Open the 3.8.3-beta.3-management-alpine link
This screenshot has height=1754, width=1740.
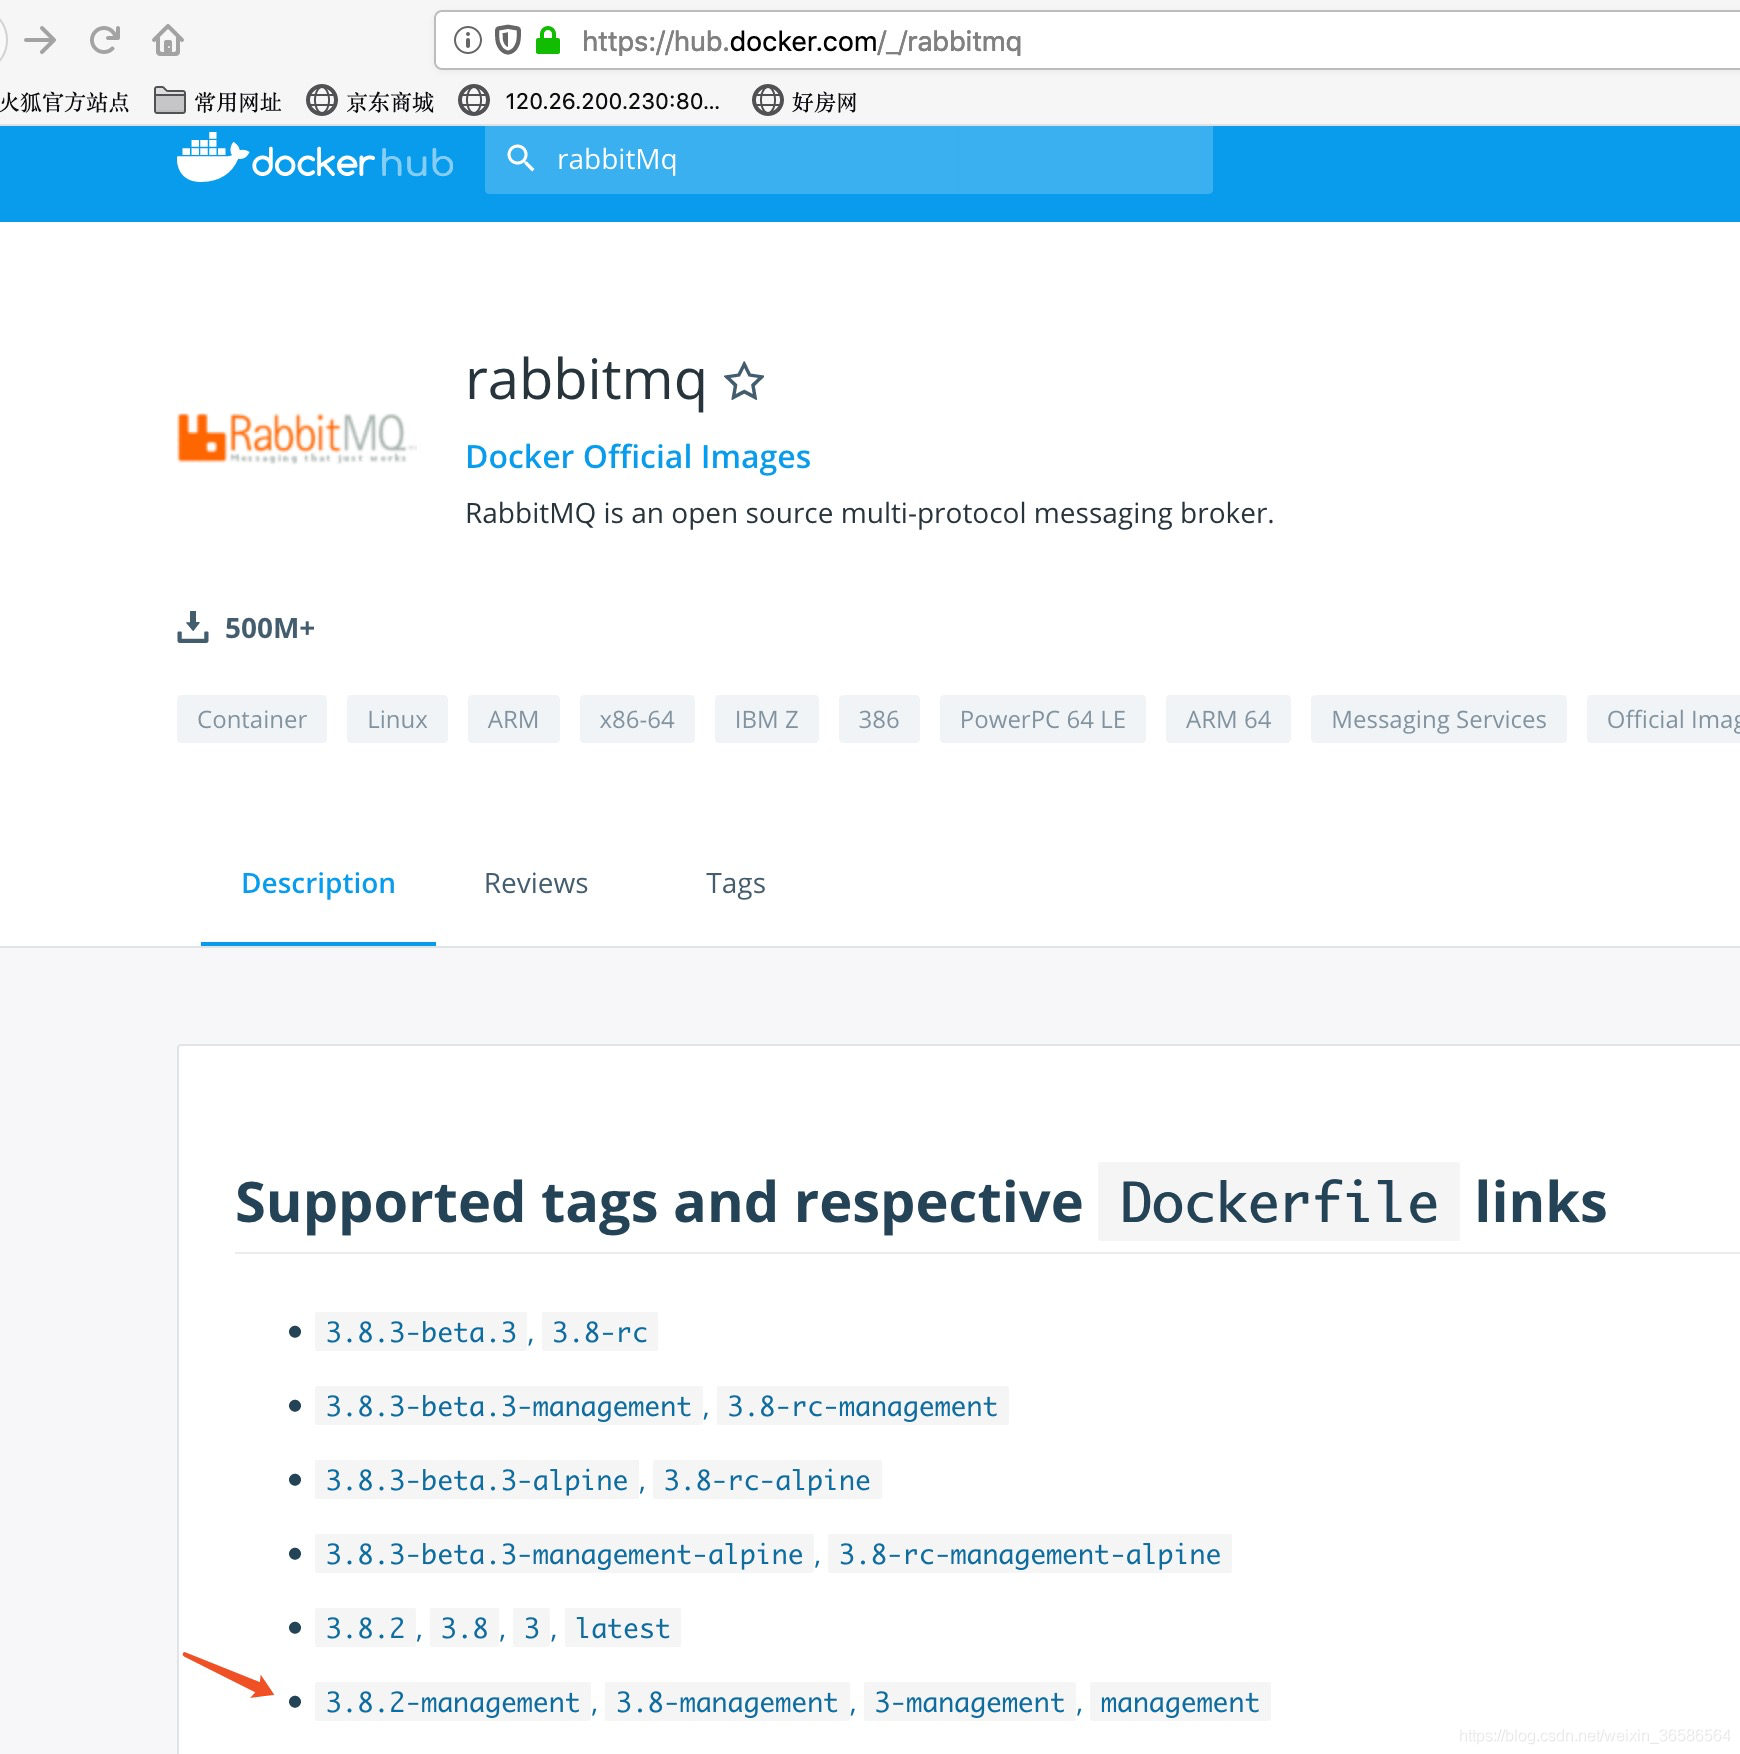pos(564,1554)
